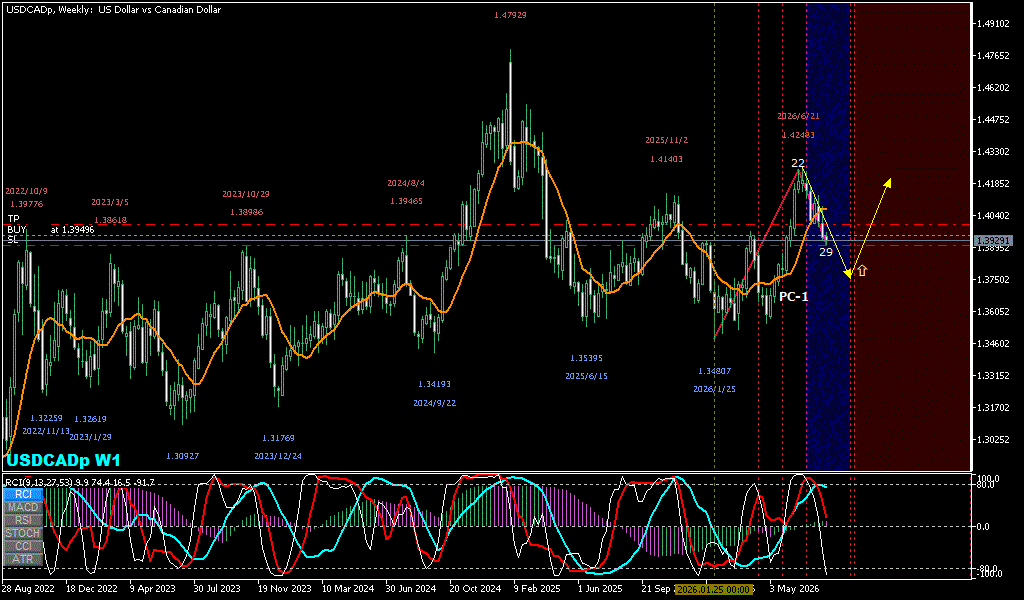
Task: Click the RCI(9,13,27,53) indicator readout
Action: point(80,482)
